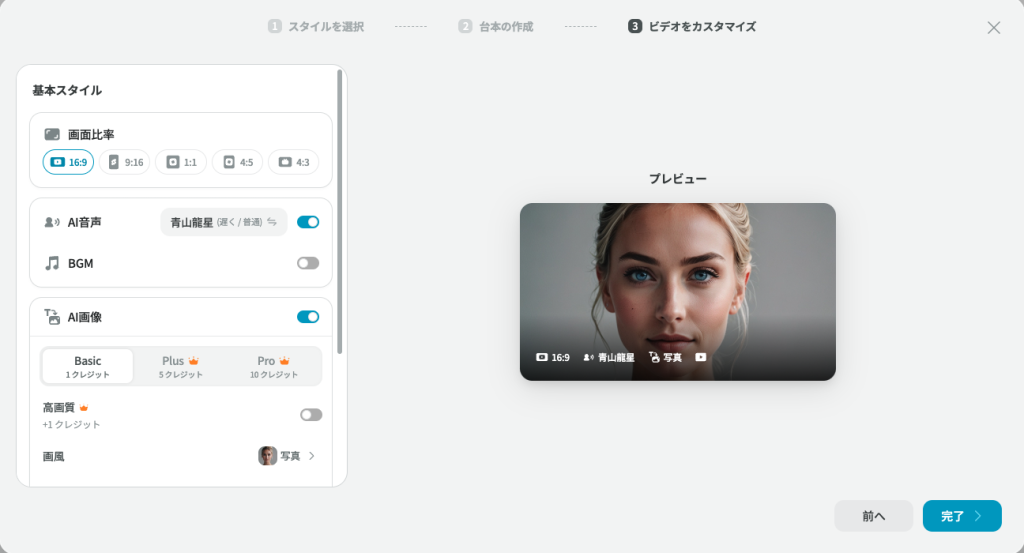Select the 9:16 vertical aspect ratio
This screenshot has height=553, width=1024.
pyautogui.click(x=125, y=162)
